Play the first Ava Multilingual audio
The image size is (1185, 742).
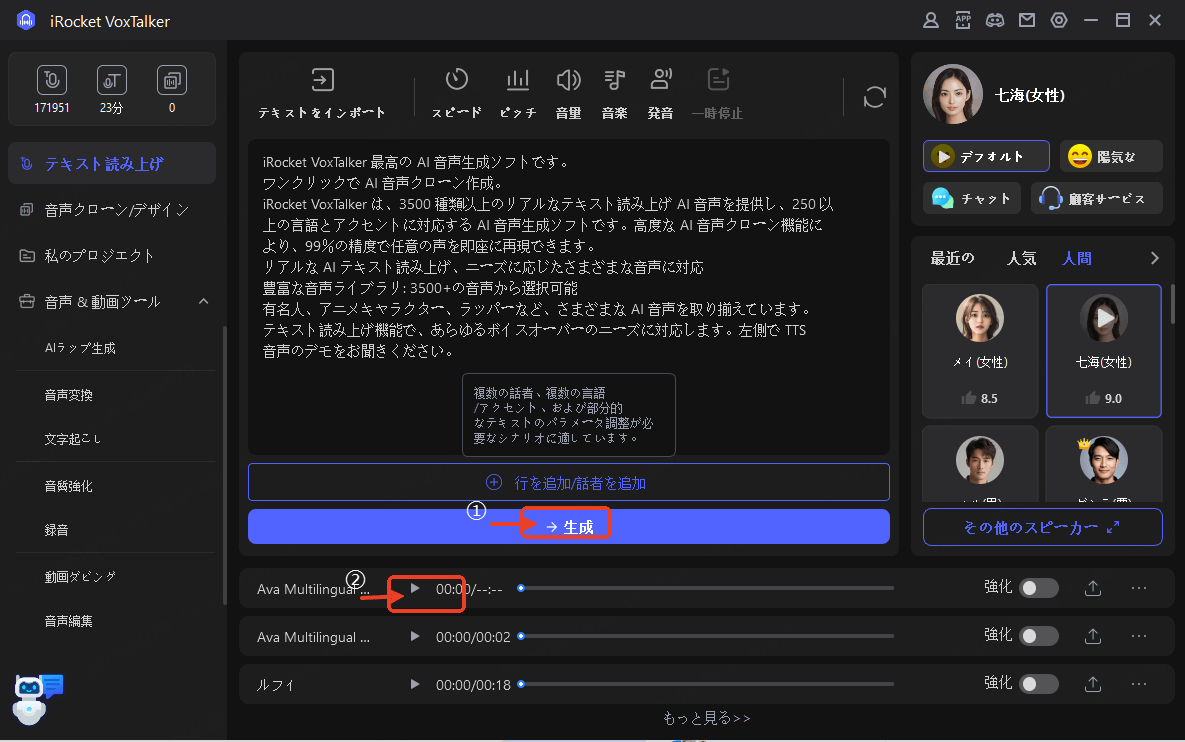[414, 588]
